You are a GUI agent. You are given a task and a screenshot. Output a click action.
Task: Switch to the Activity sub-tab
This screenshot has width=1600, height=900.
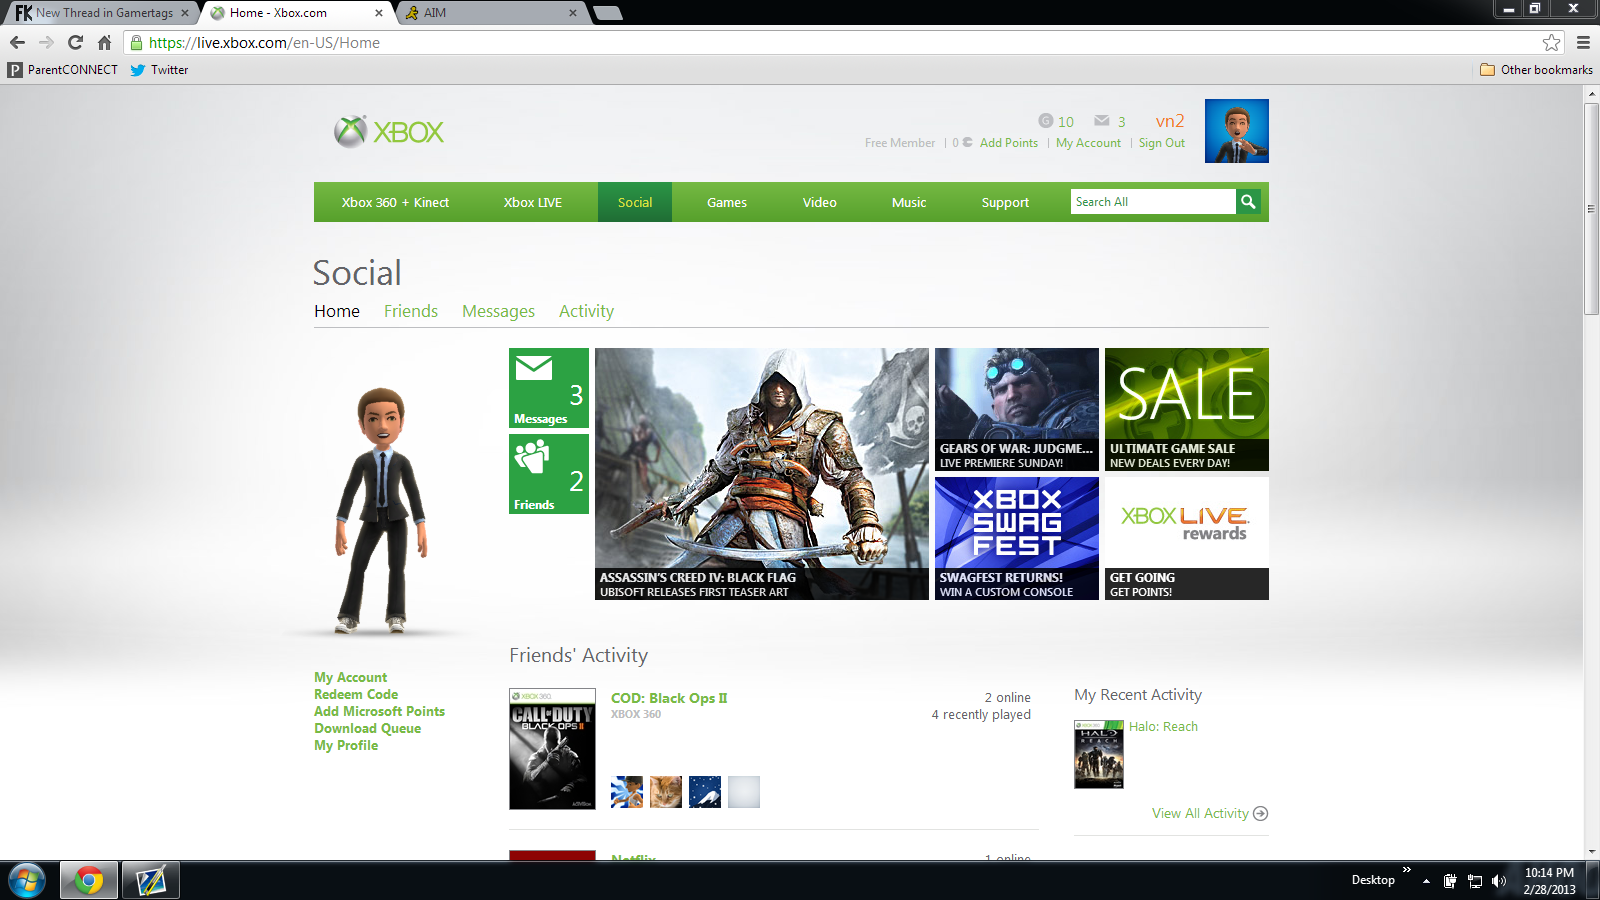(586, 311)
